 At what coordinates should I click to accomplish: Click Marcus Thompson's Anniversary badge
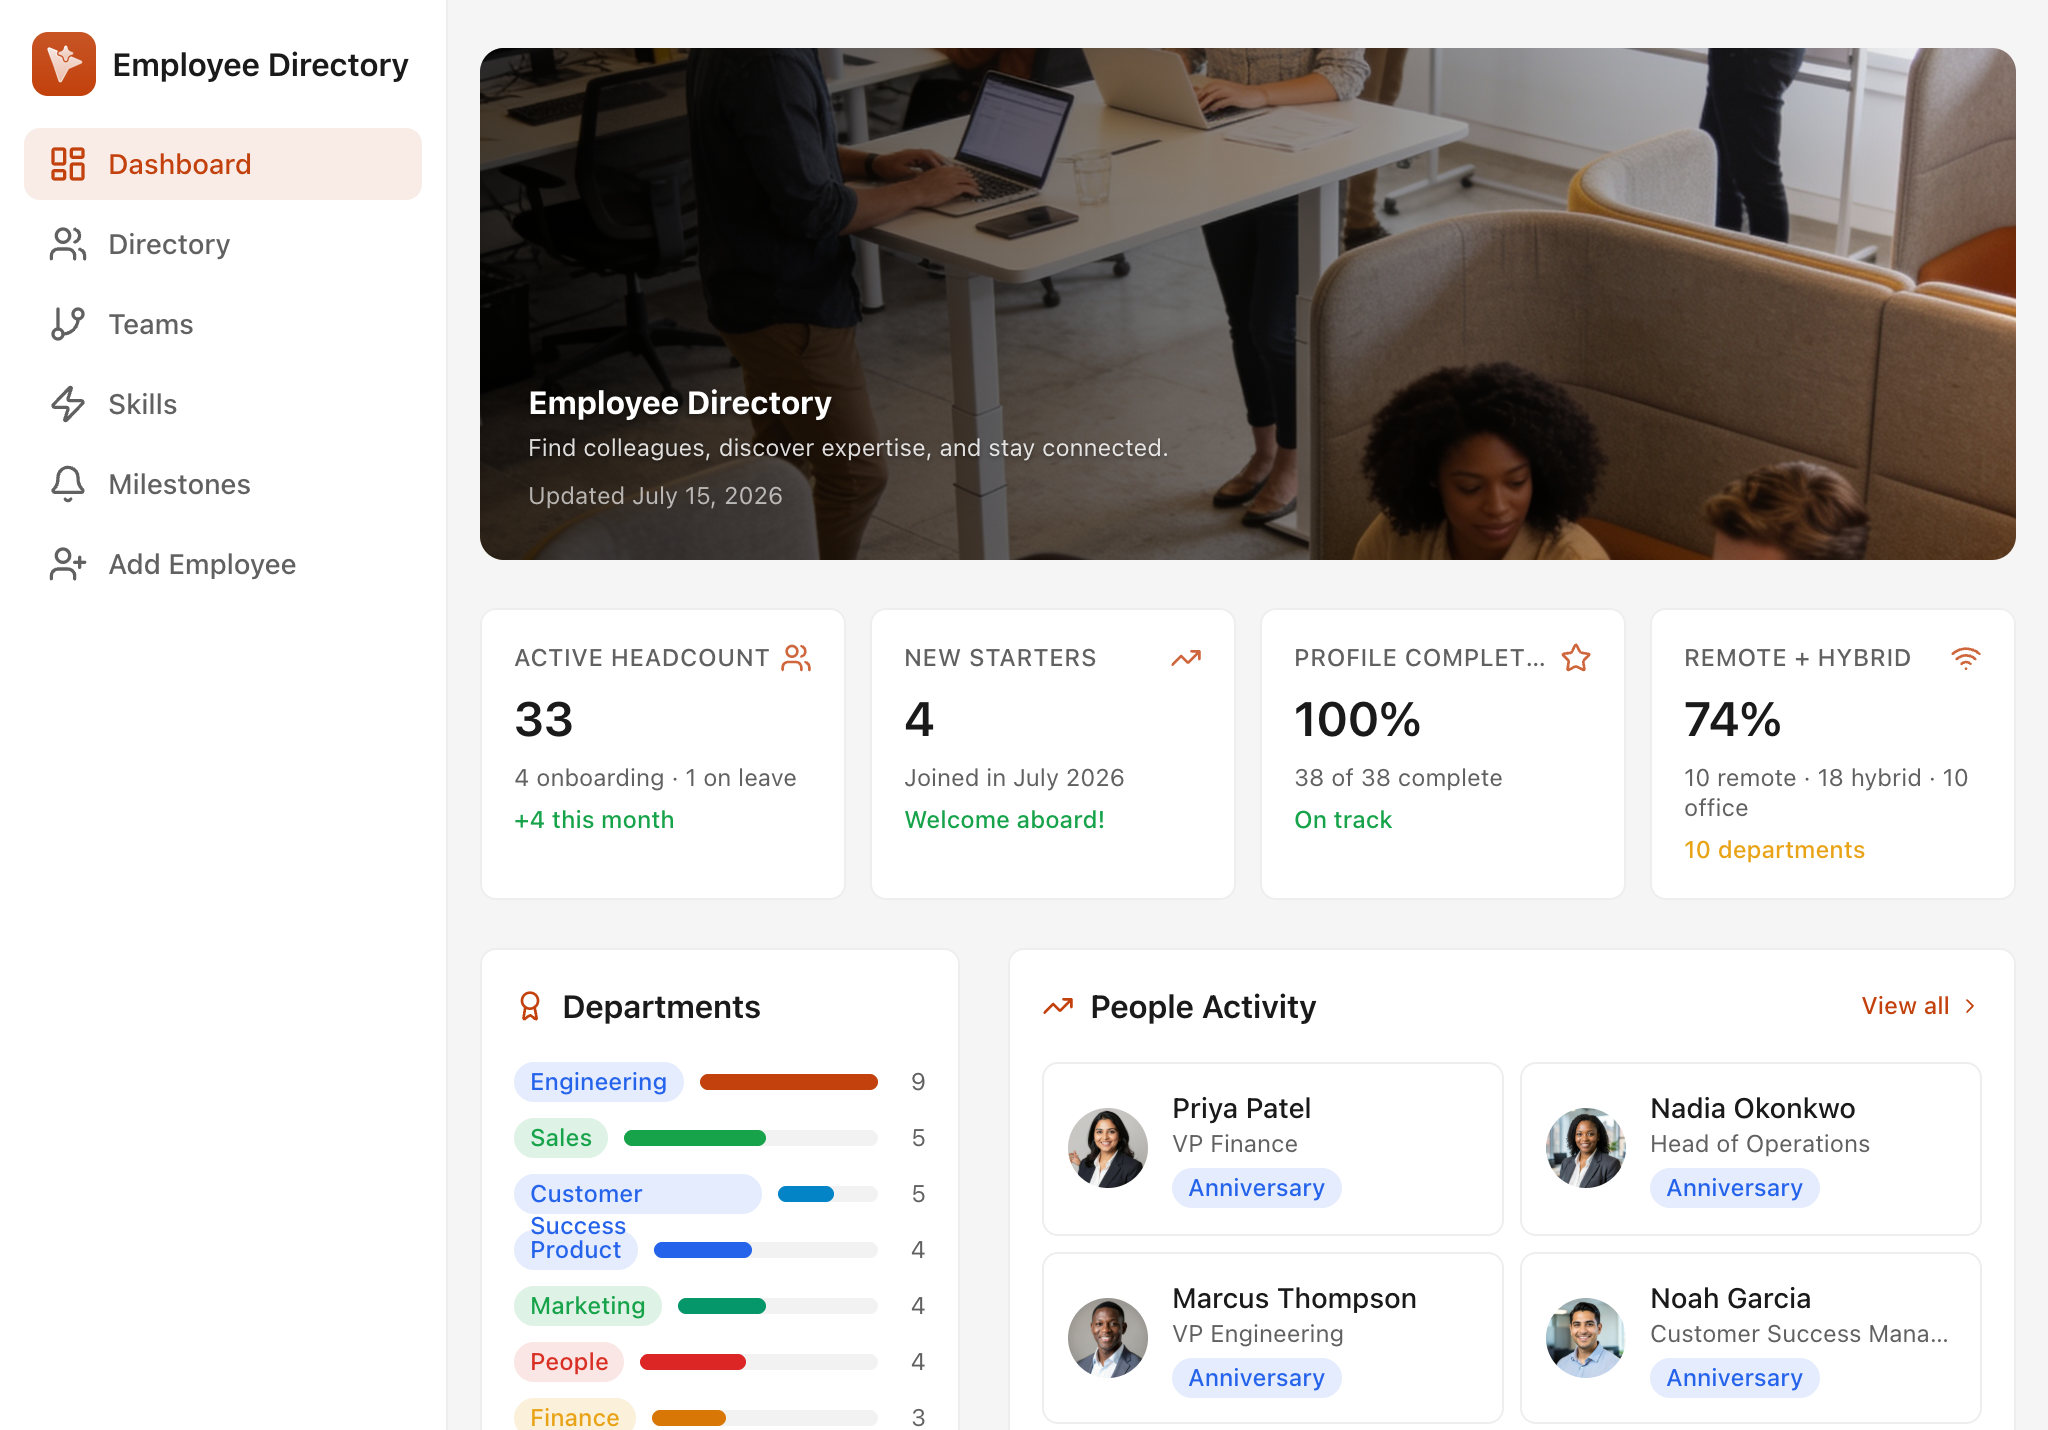[x=1257, y=1378]
